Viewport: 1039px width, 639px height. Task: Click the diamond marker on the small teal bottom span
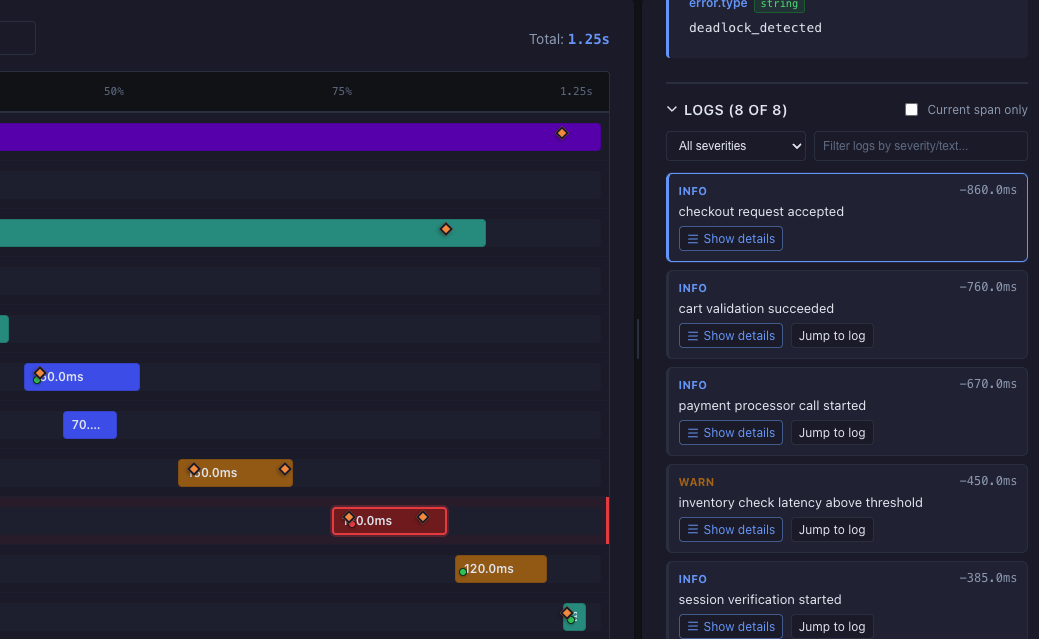tap(567, 612)
